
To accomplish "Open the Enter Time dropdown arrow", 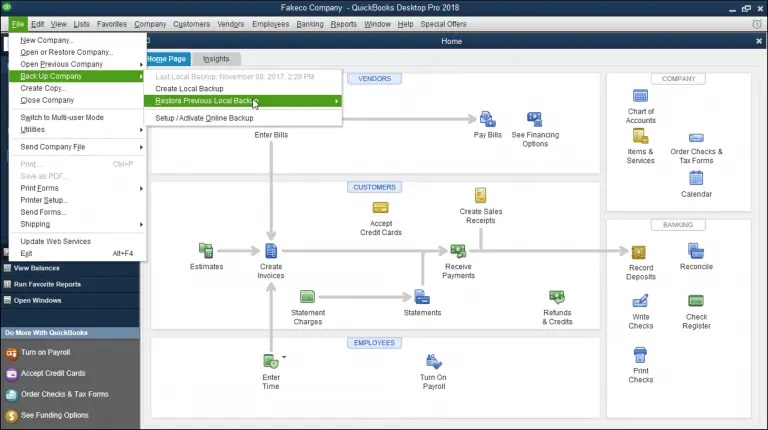I will [x=284, y=357].
